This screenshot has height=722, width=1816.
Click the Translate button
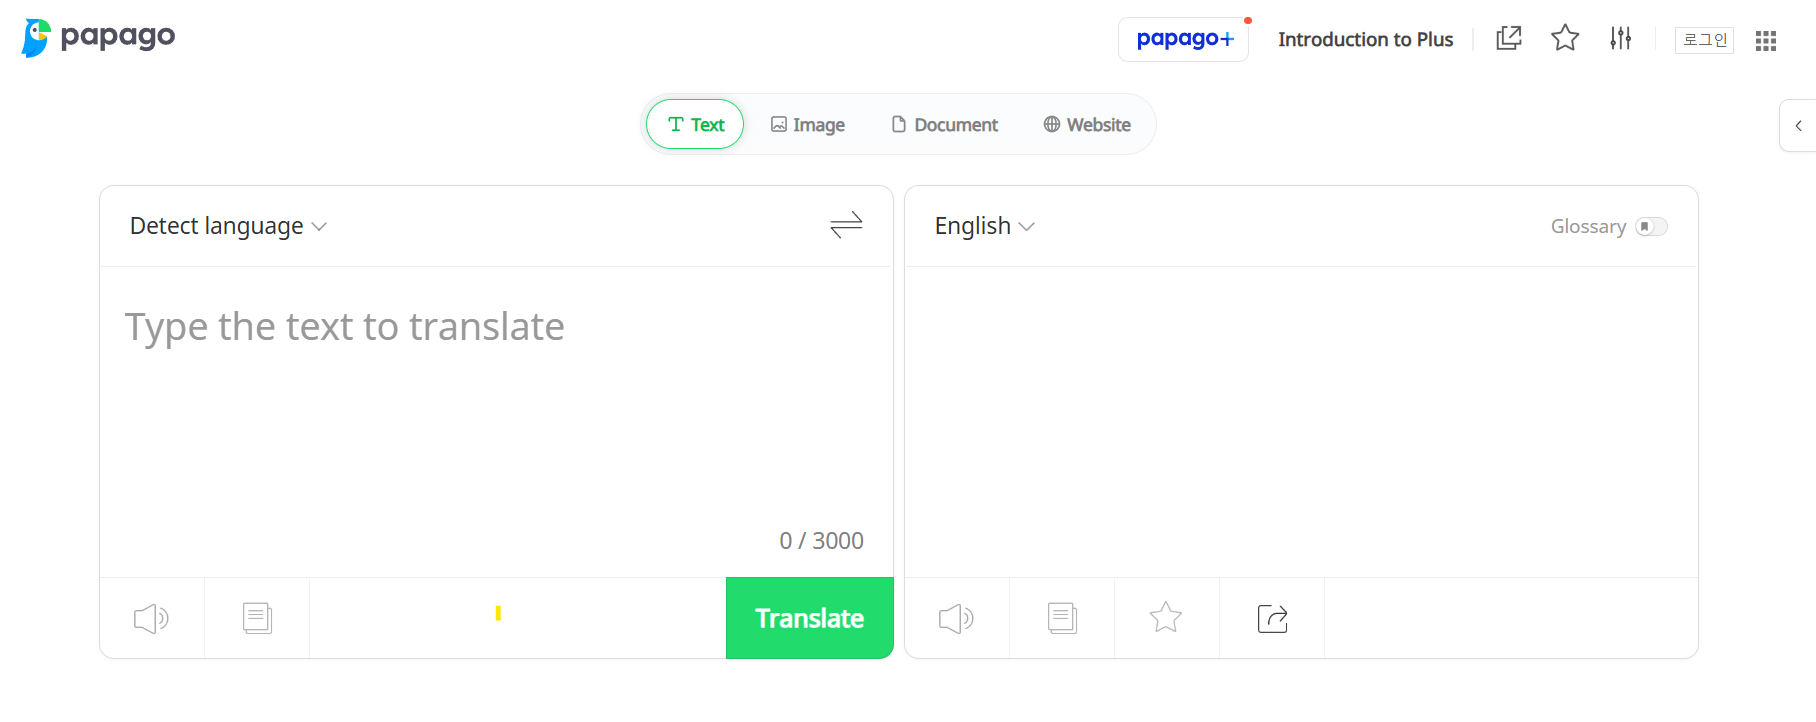(x=809, y=618)
